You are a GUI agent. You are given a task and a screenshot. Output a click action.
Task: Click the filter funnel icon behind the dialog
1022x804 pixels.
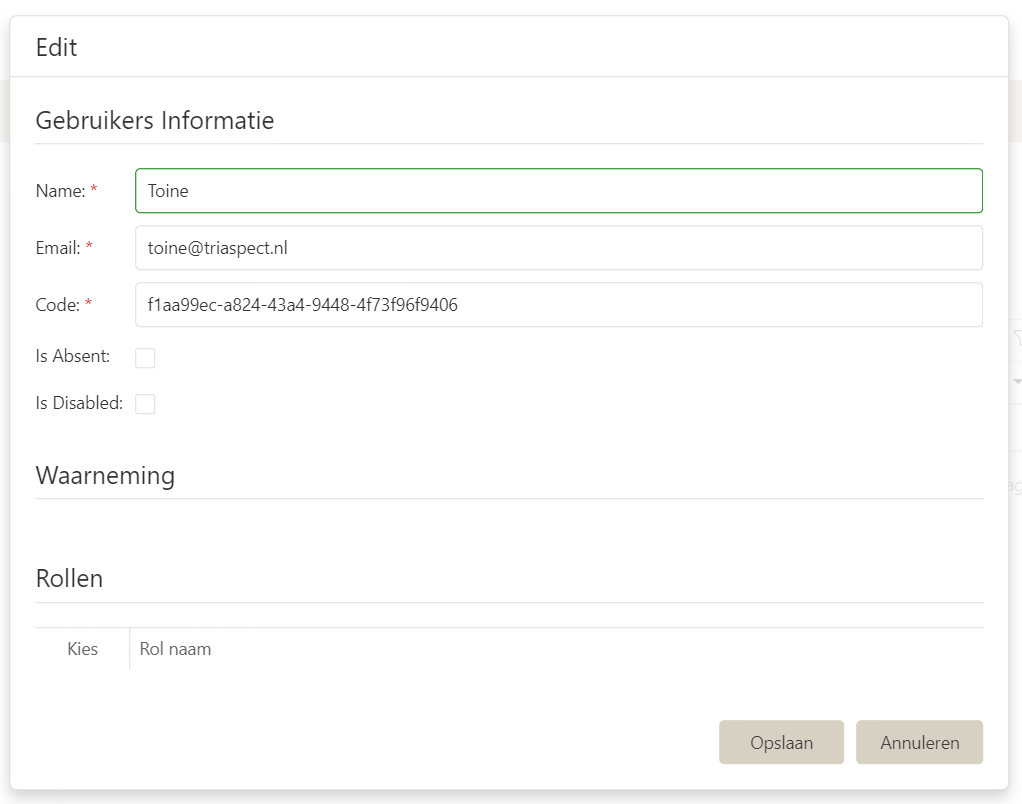[x=1017, y=339]
